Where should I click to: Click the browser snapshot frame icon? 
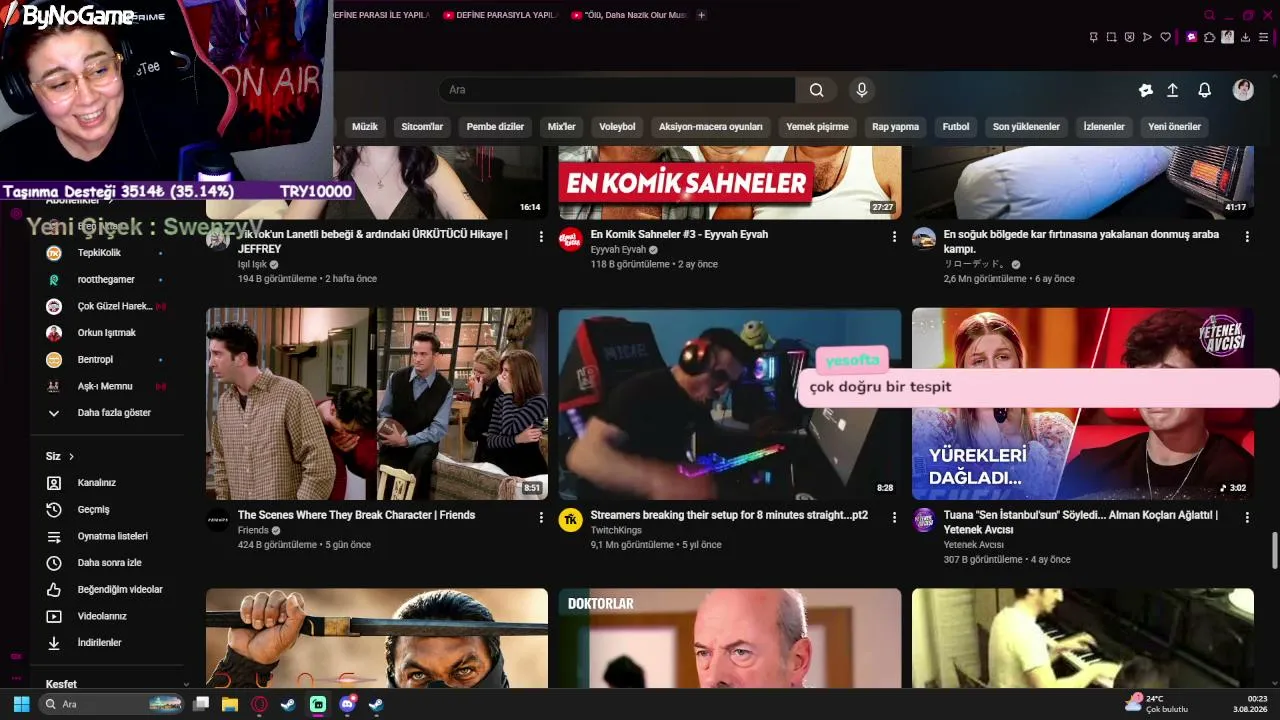(x=1112, y=37)
